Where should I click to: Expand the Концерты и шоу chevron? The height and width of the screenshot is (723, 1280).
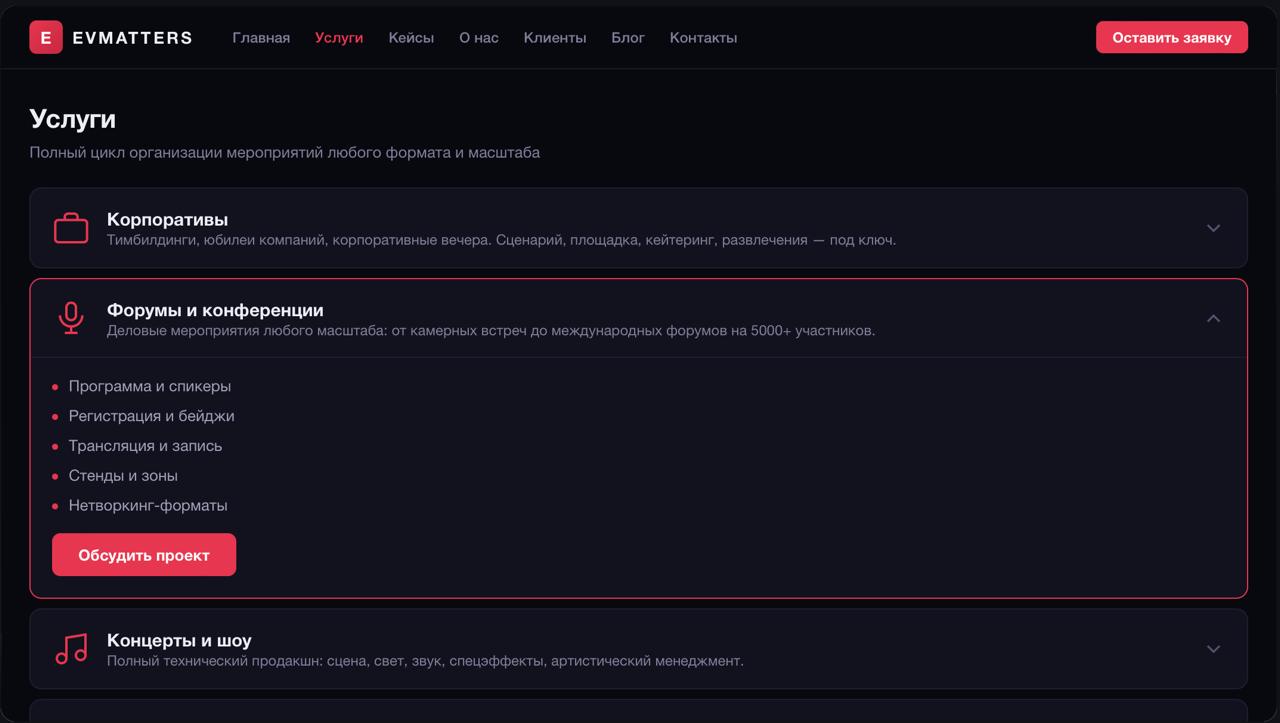pyautogui.click(x=1213, y=649)
